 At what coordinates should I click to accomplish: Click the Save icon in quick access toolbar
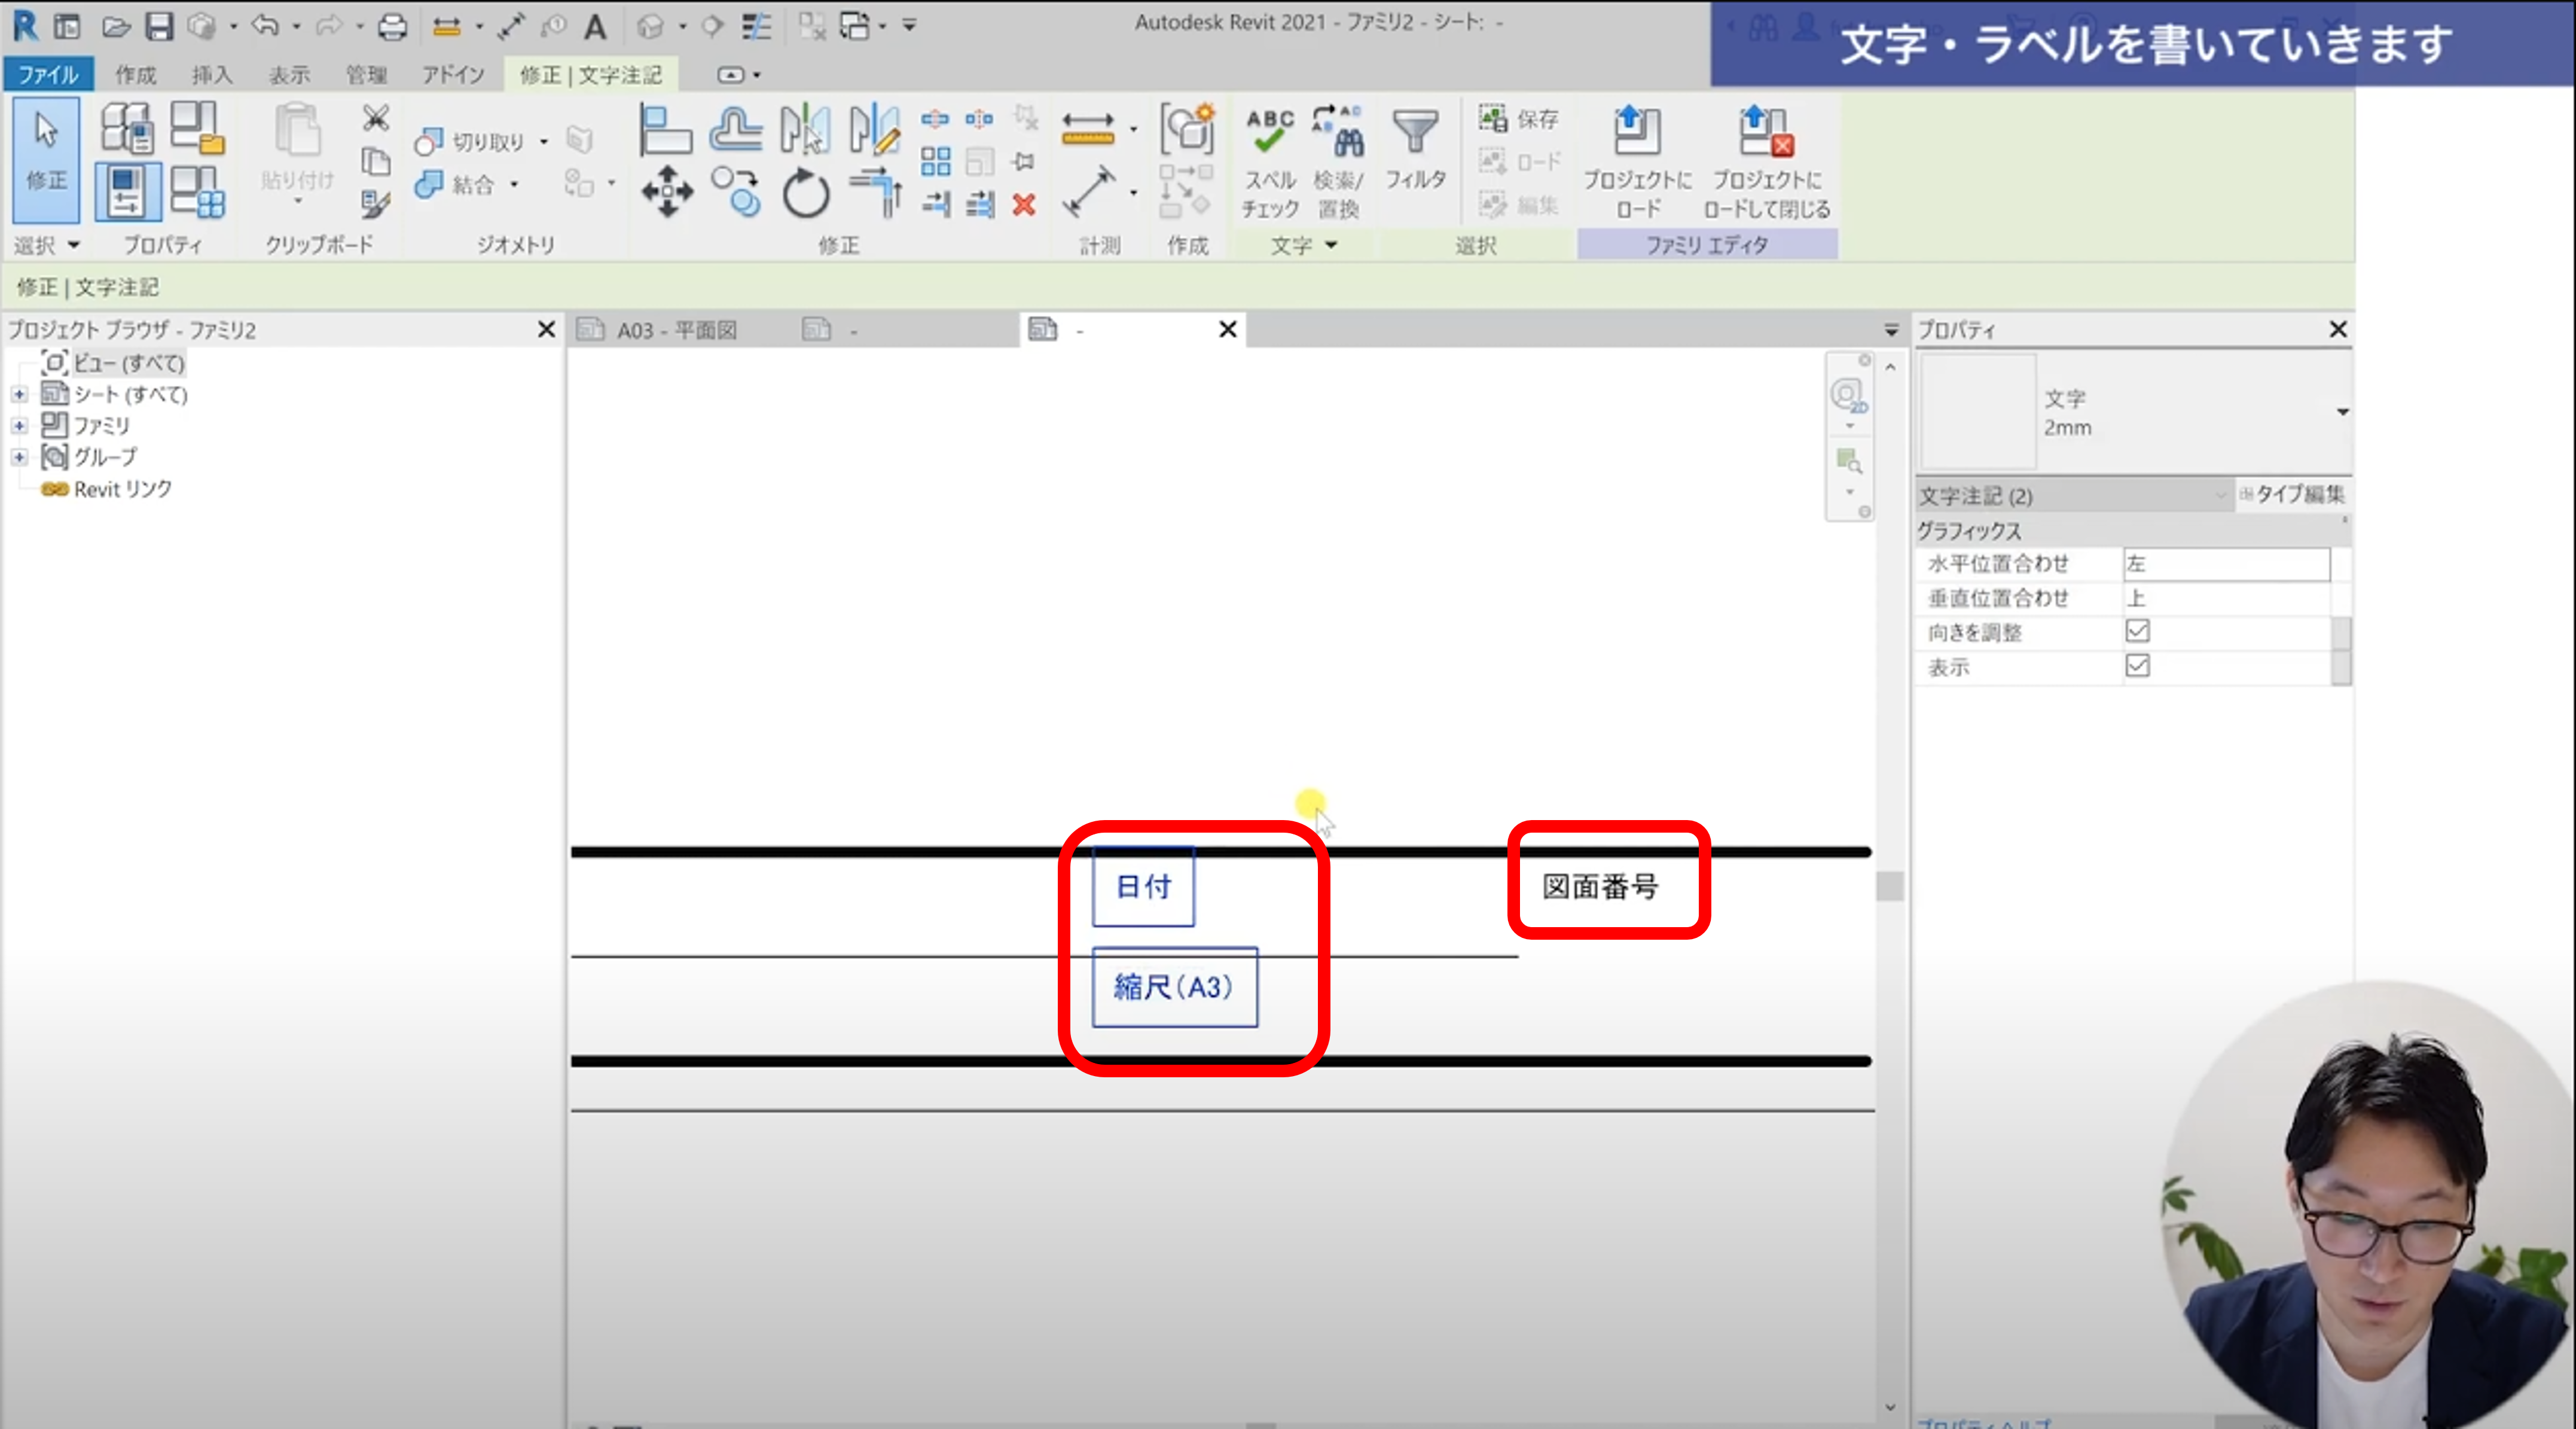point(159,26)
